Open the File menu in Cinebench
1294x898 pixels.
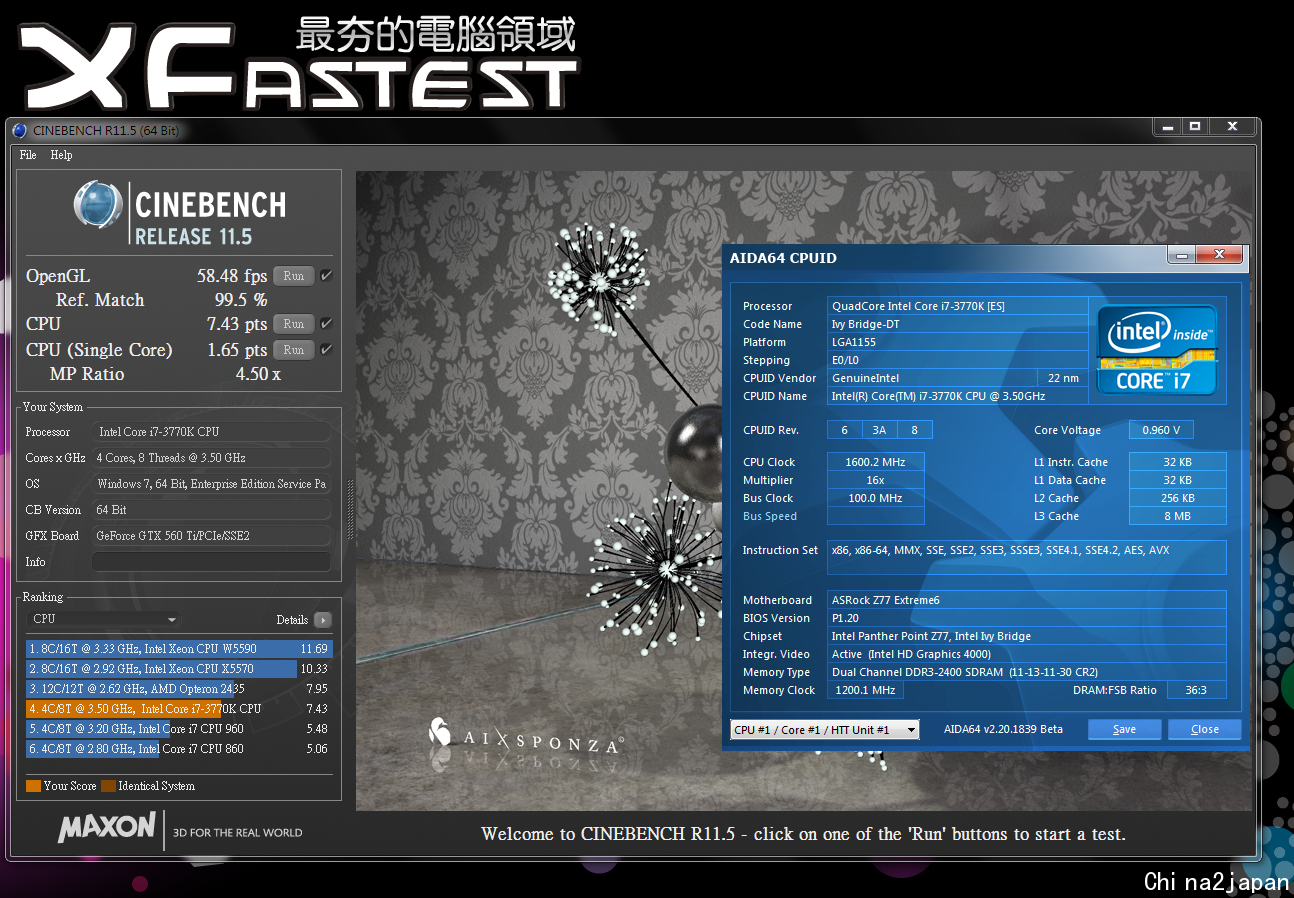point(28,155)
